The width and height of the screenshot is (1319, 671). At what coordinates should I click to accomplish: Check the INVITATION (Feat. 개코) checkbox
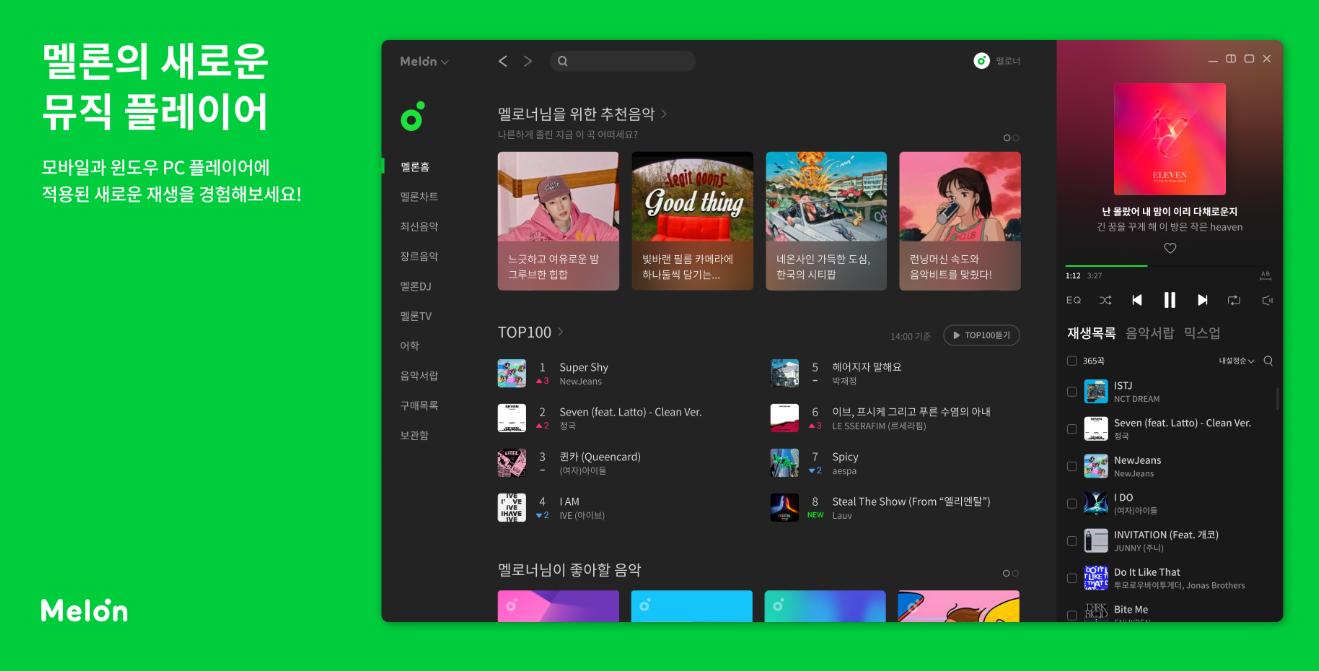point(1072,541)
